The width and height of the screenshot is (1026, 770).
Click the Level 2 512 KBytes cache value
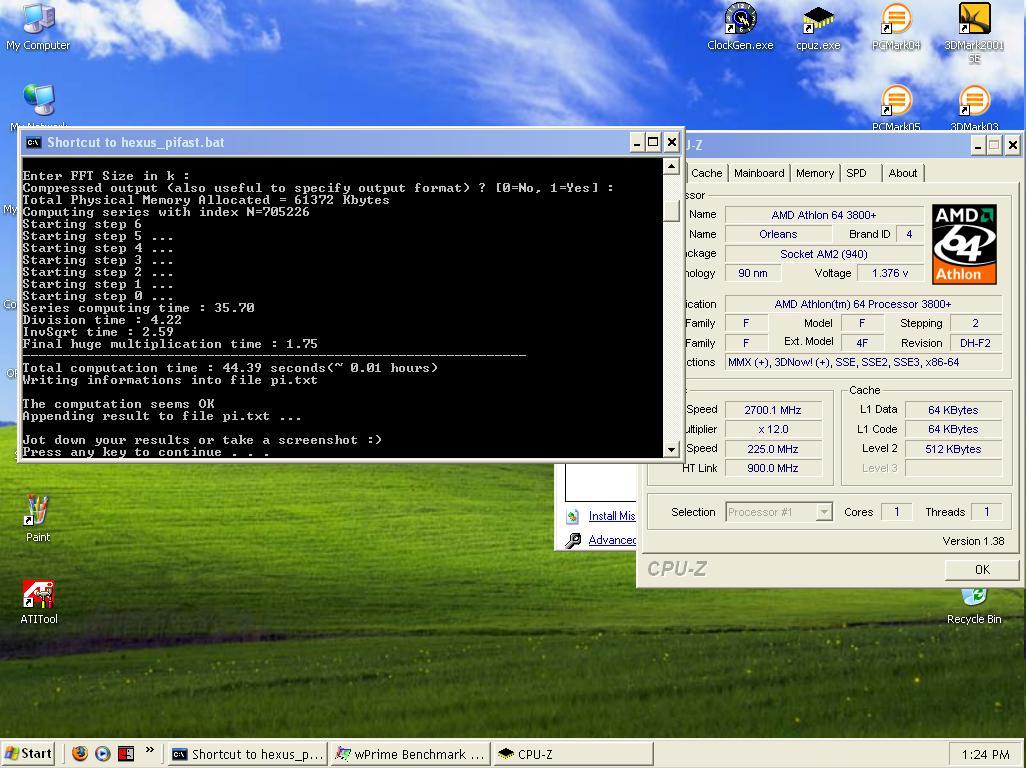(x=953, y=449)
